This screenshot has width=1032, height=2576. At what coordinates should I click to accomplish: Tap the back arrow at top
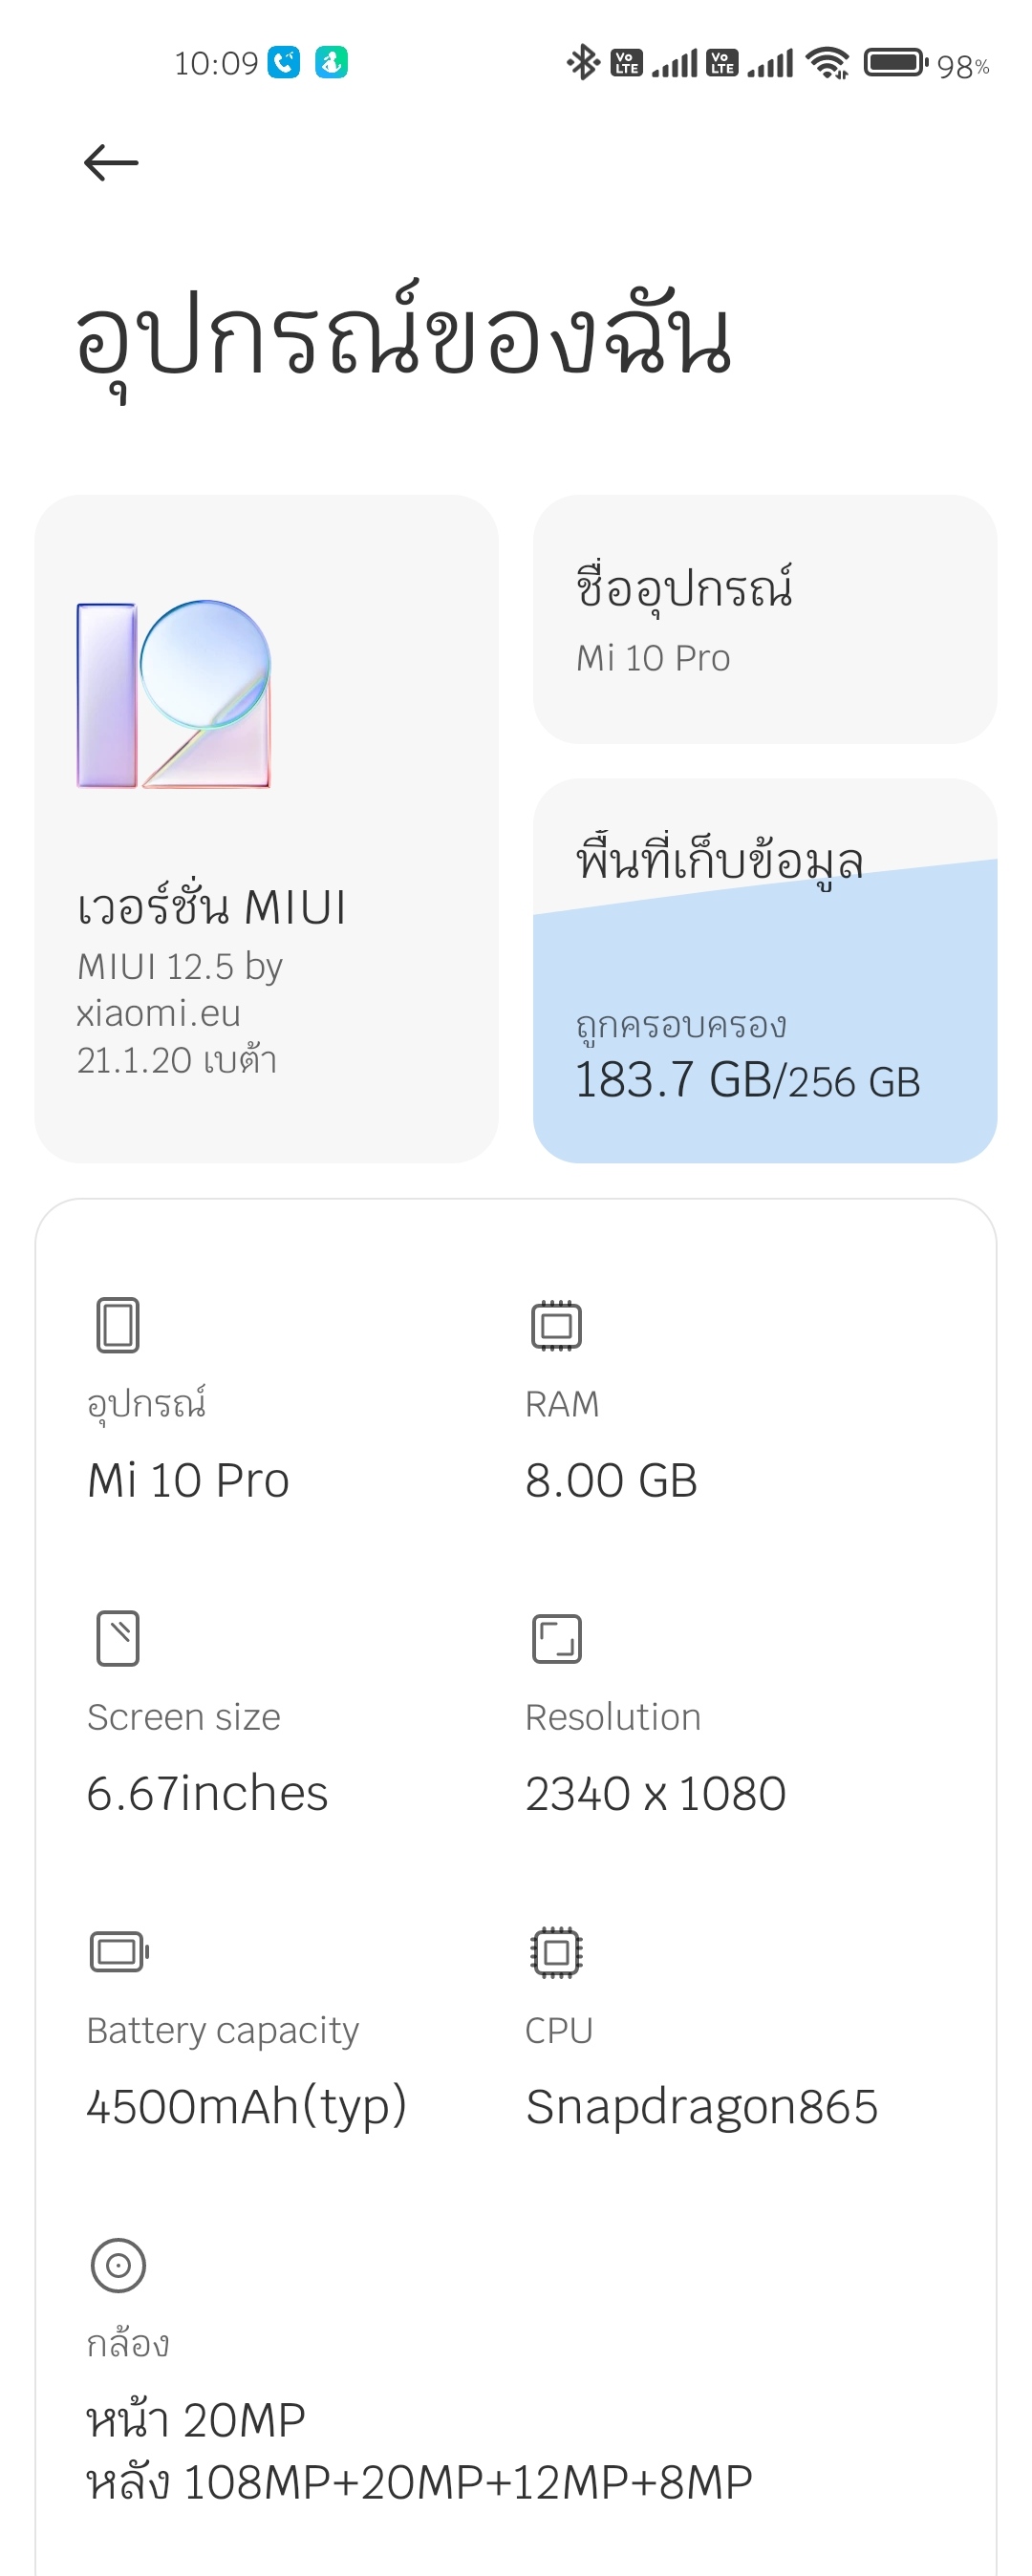point(110,162)
